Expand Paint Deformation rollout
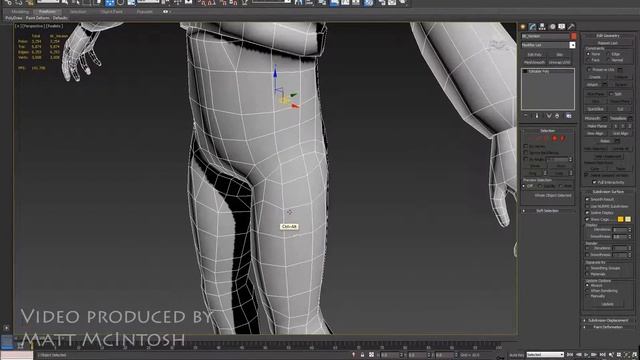640x360 pixels. (x=608, y=327)
